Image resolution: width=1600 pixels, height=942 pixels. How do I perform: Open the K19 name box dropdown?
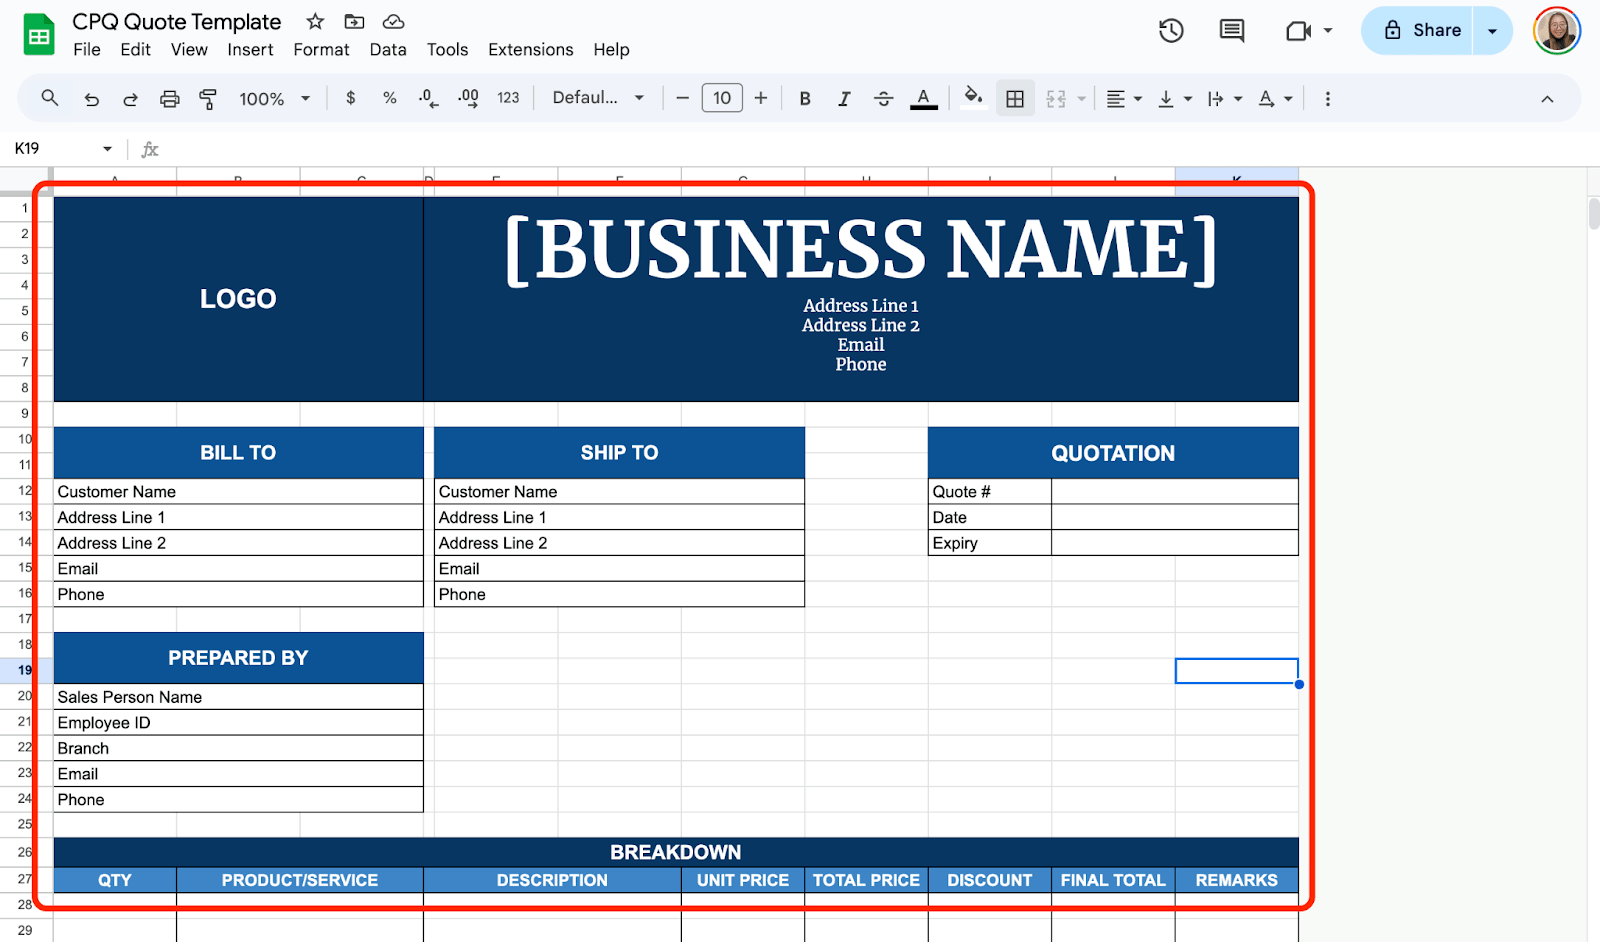pos(107,149)
